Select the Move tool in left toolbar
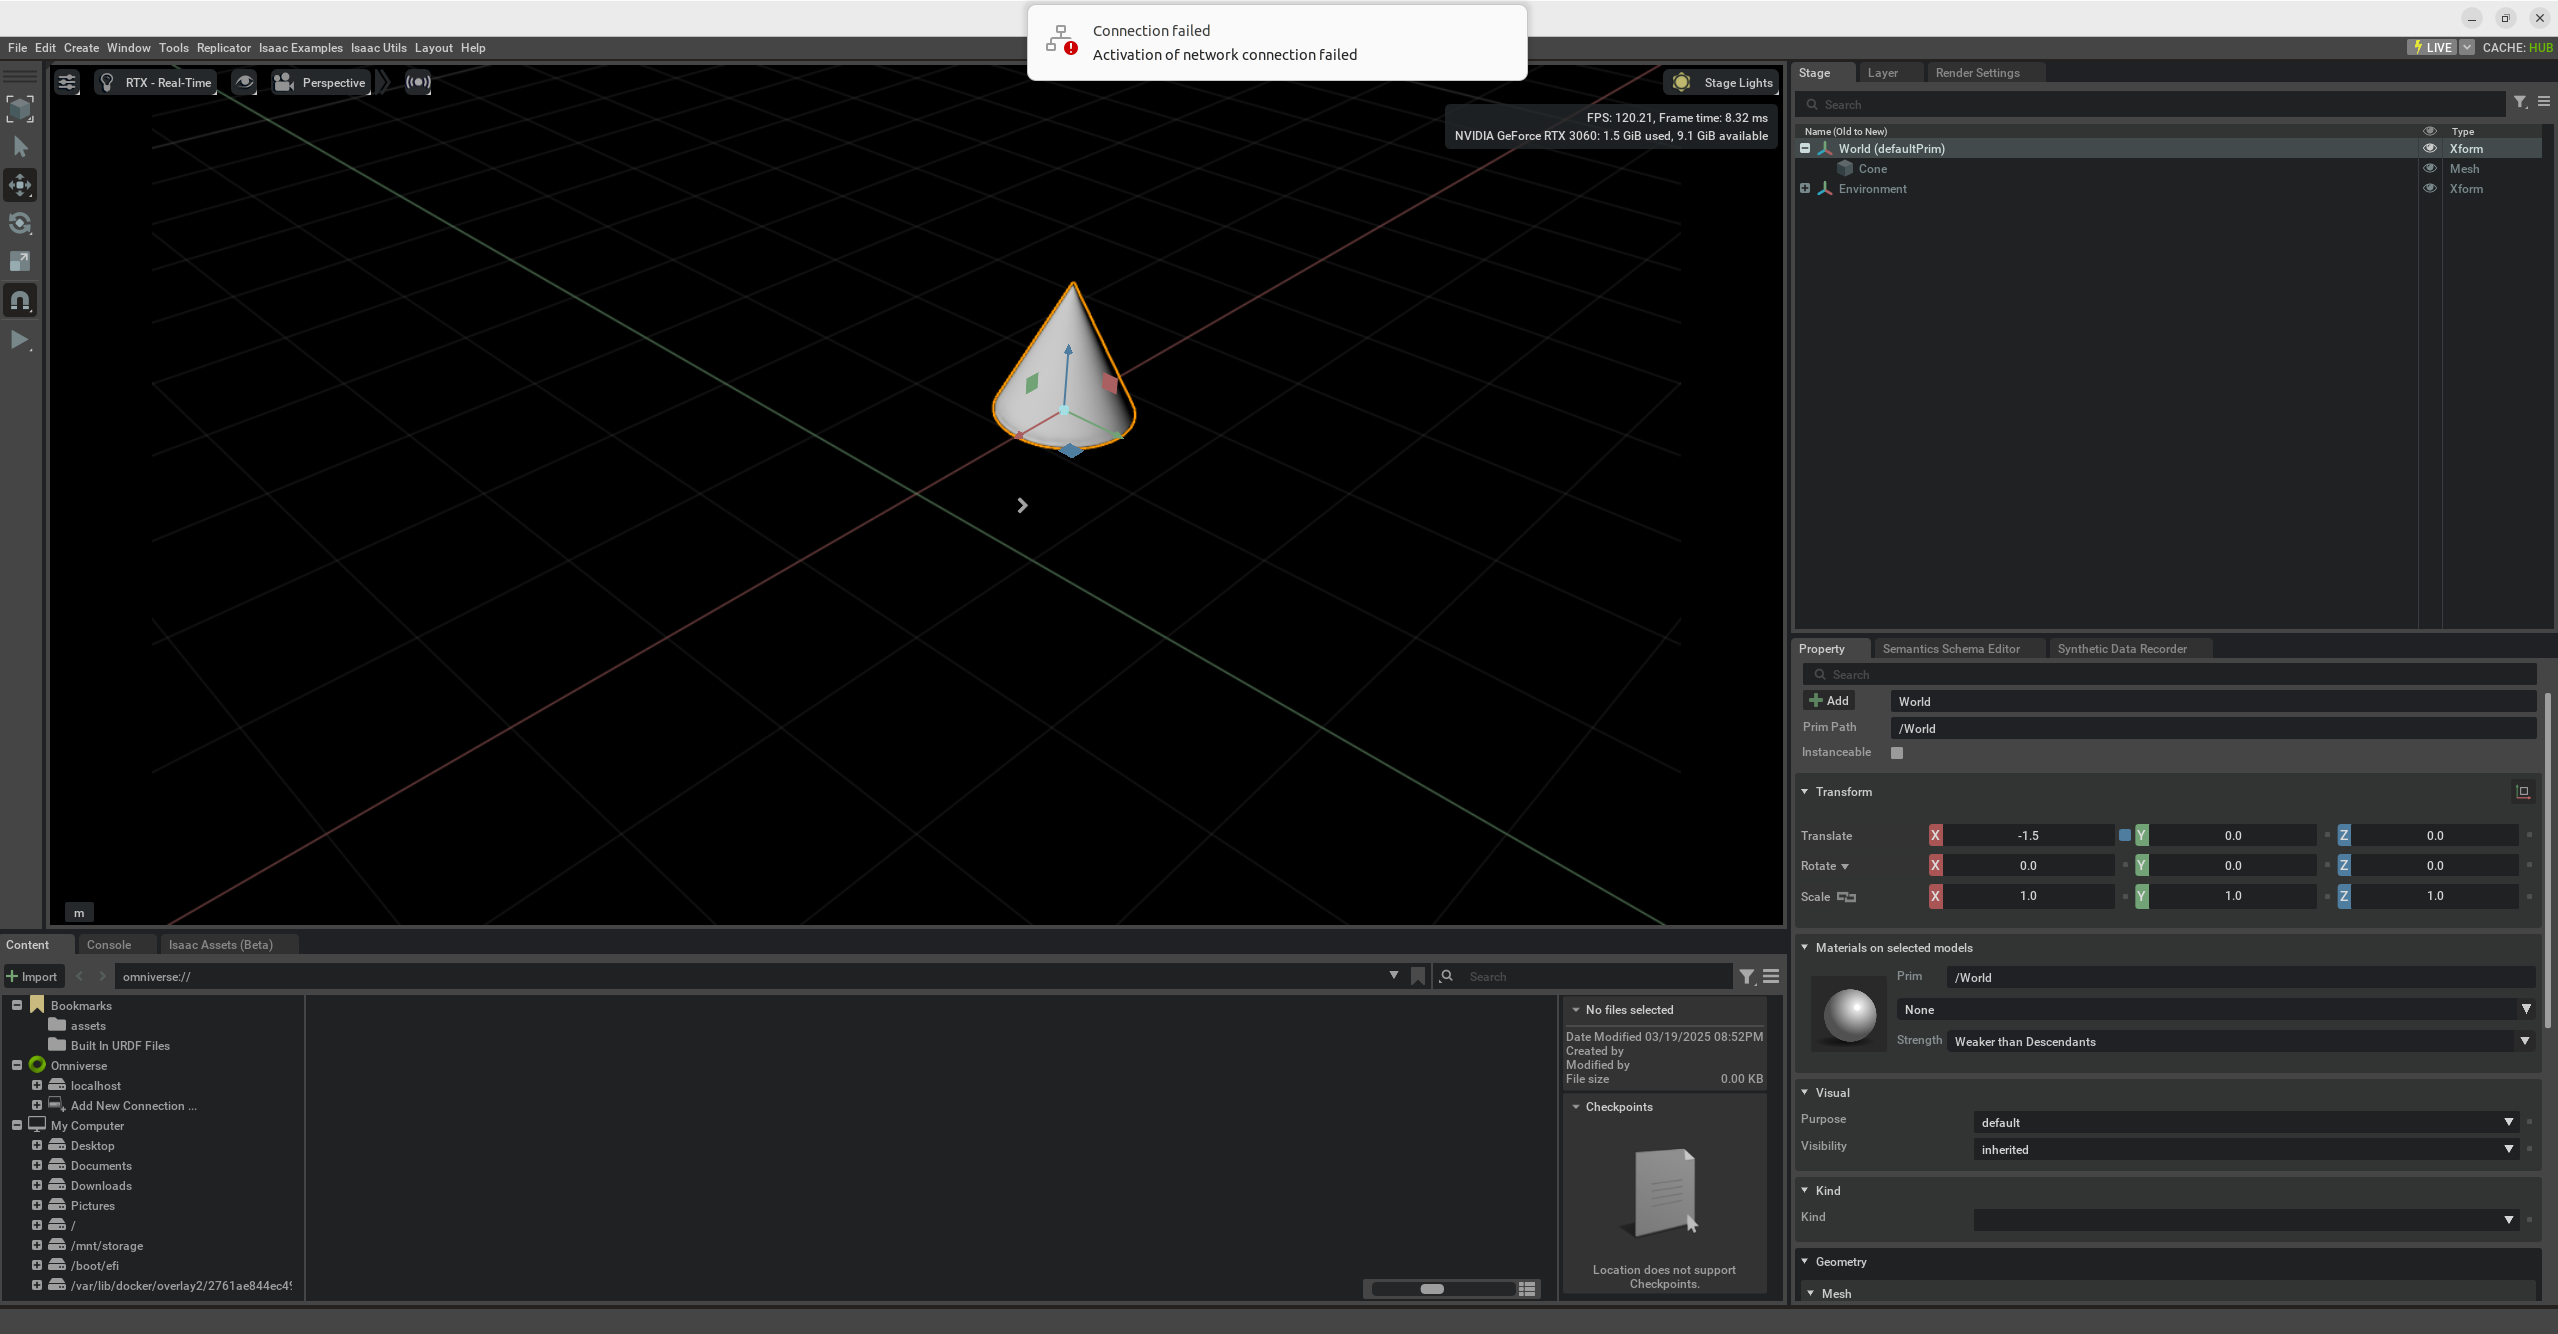 click(20, 185)
